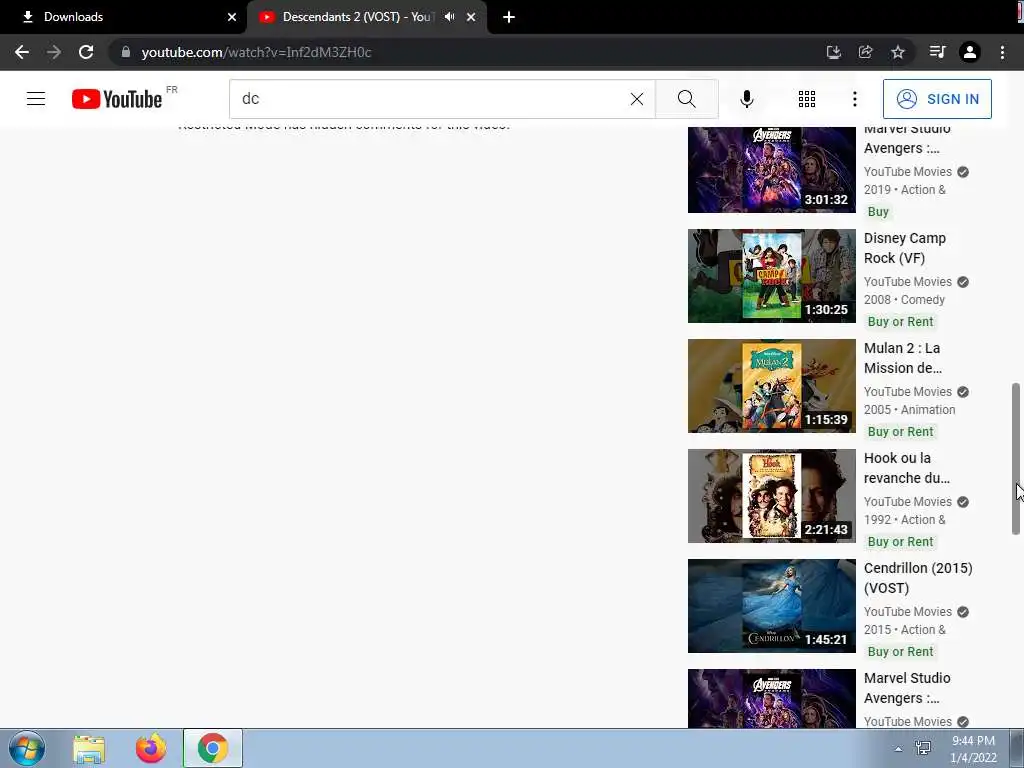Open Hook movie thumbnail
This screenshot has width=1024, height=768.
(x=771, y=496)
